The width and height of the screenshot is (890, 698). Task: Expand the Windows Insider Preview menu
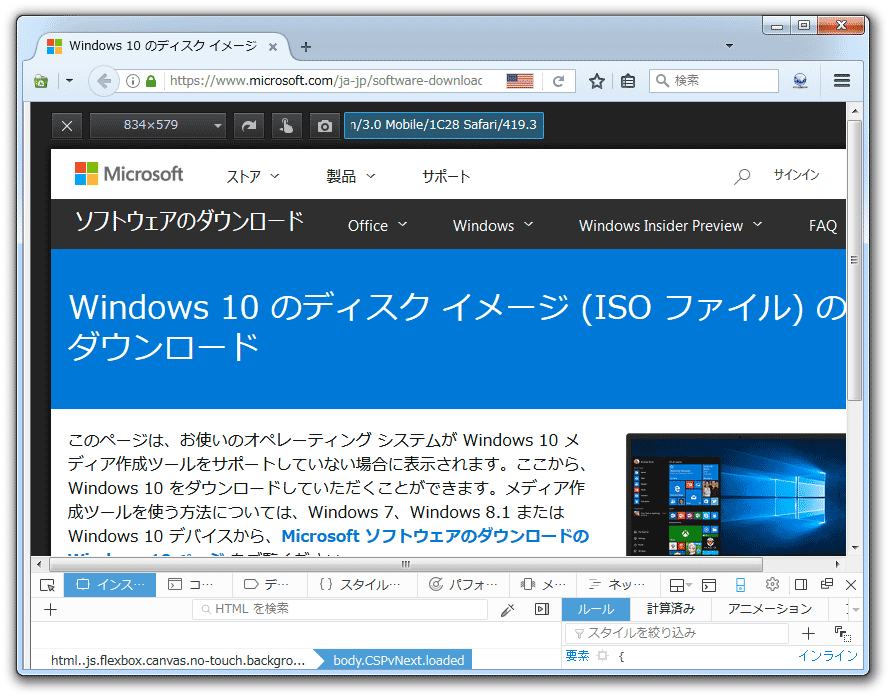tap(670, 225)
